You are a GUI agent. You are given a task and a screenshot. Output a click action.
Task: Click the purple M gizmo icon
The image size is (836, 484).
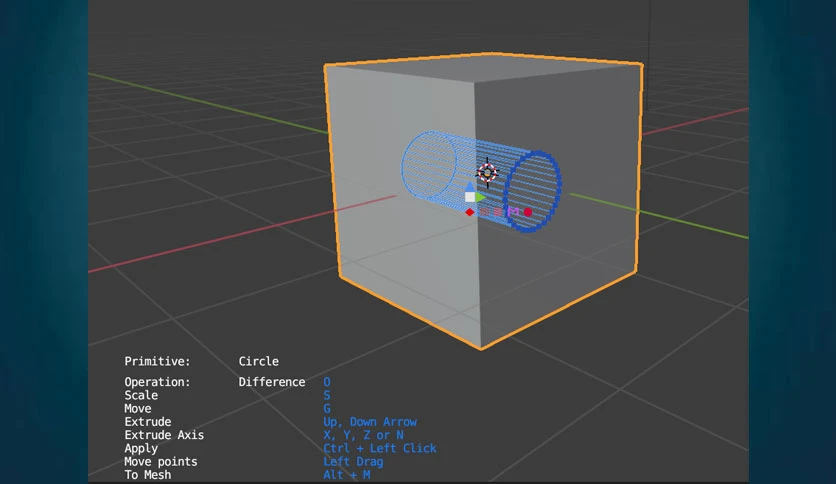click(513, 212)
